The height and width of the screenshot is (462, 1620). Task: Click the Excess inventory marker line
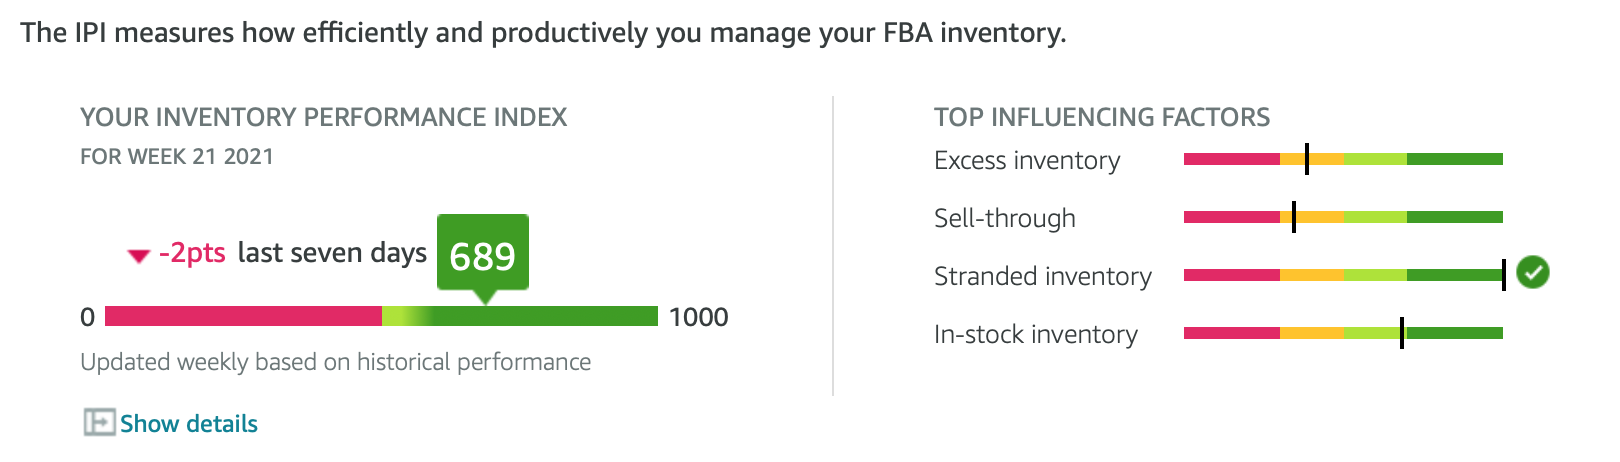tap(1307, 159)
